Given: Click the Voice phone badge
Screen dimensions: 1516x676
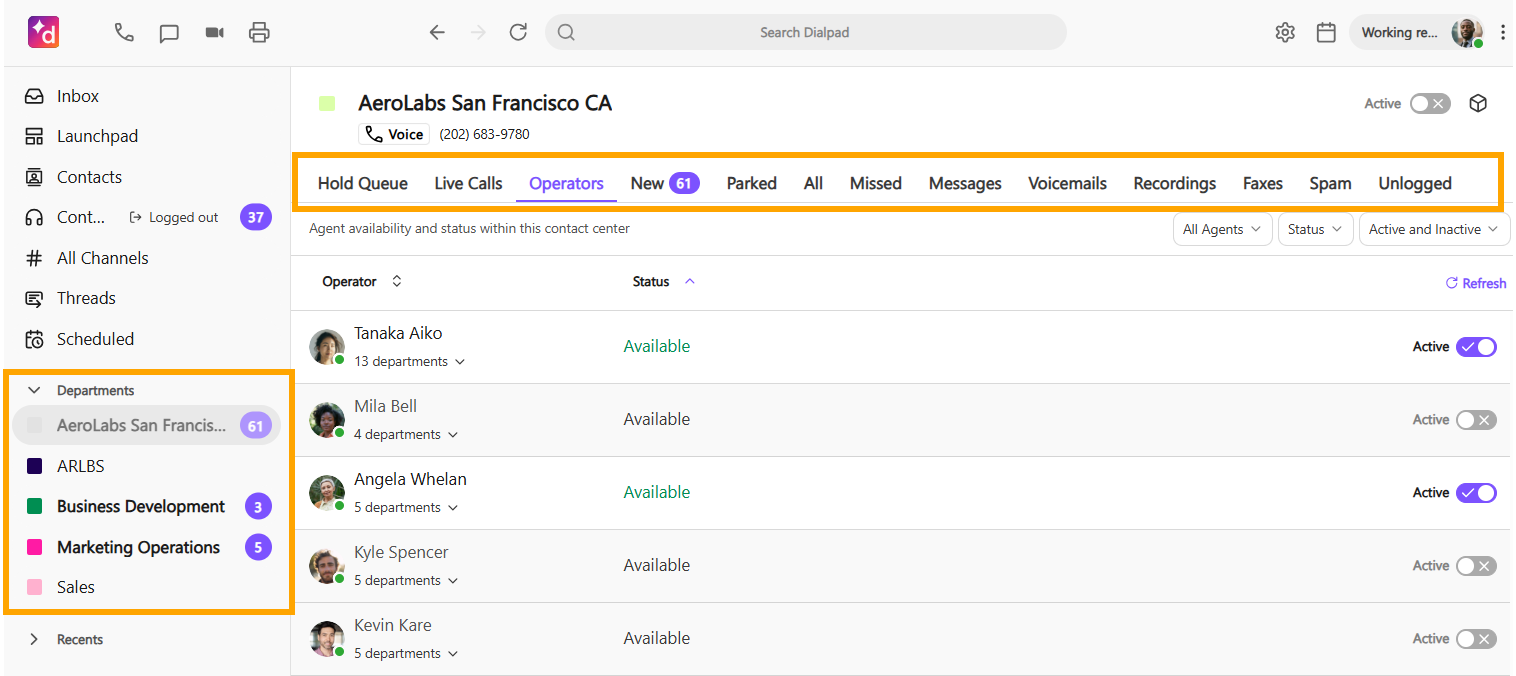Looking at the screenshot, I should (394, 134).
